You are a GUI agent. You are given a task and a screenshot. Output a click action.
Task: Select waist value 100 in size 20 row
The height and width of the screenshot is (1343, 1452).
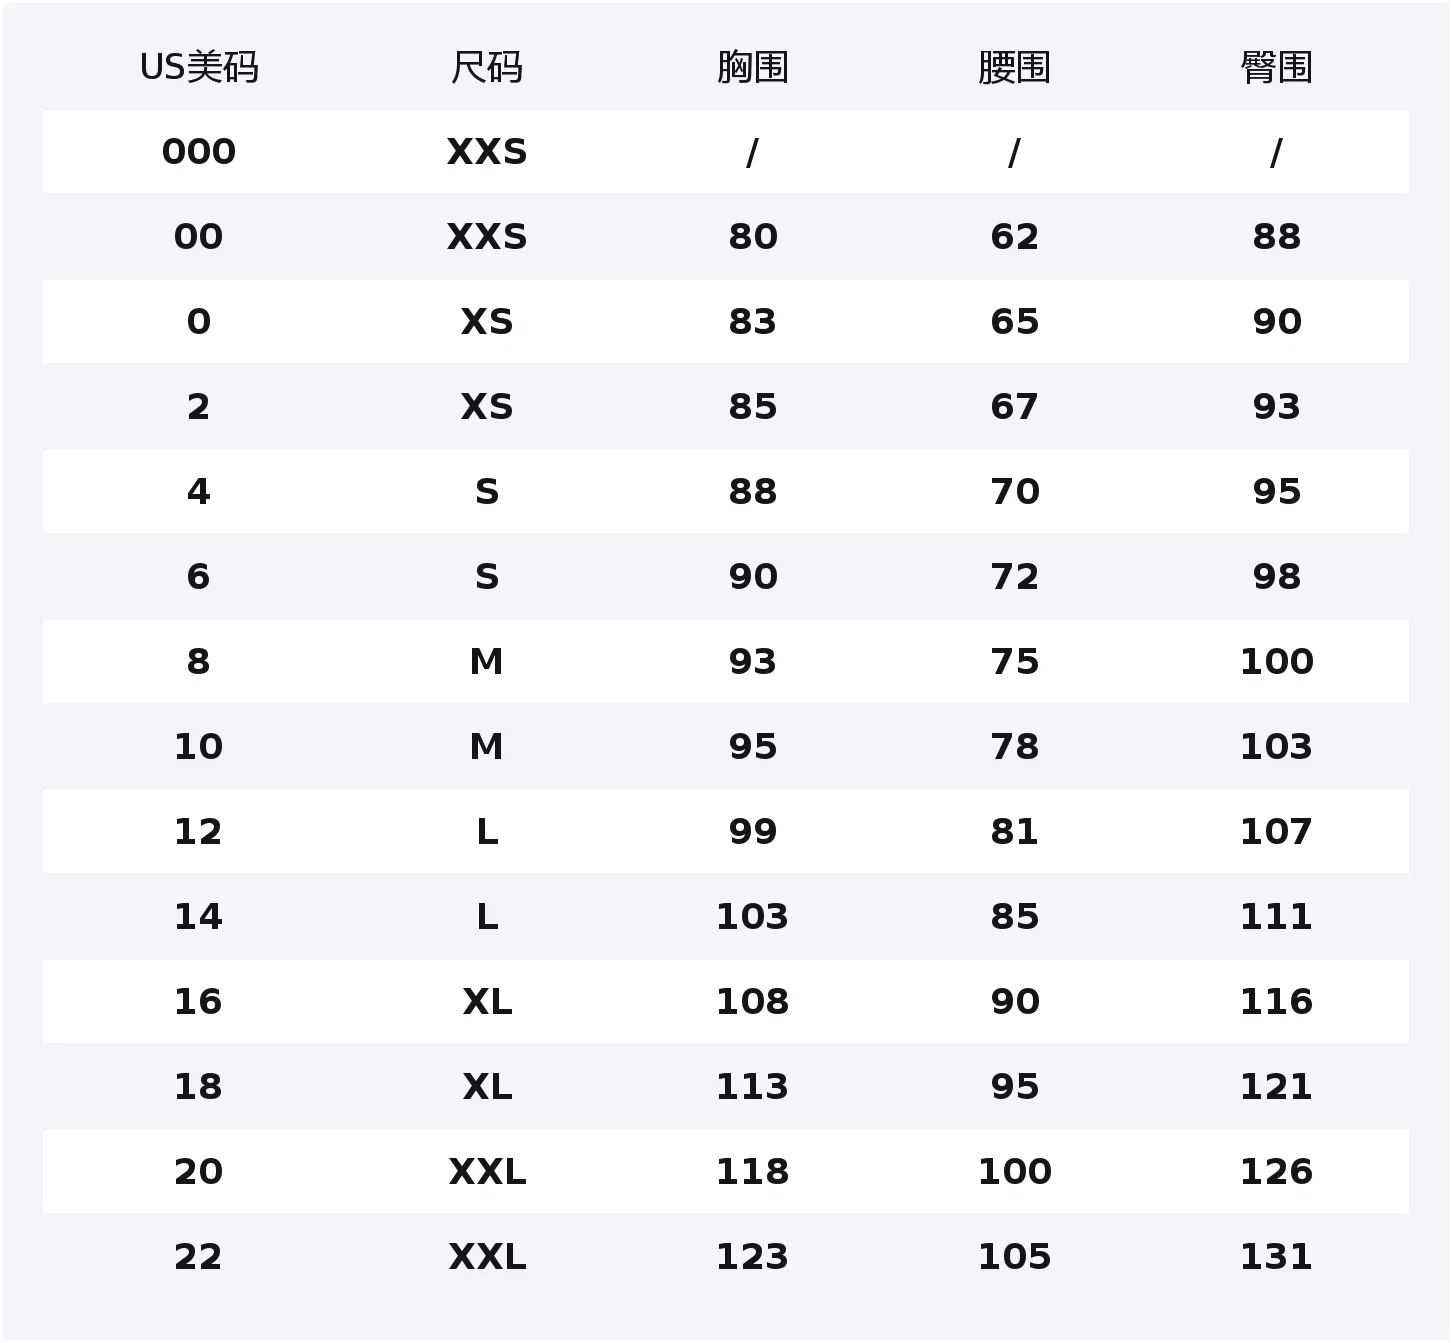point(1014,1172)
